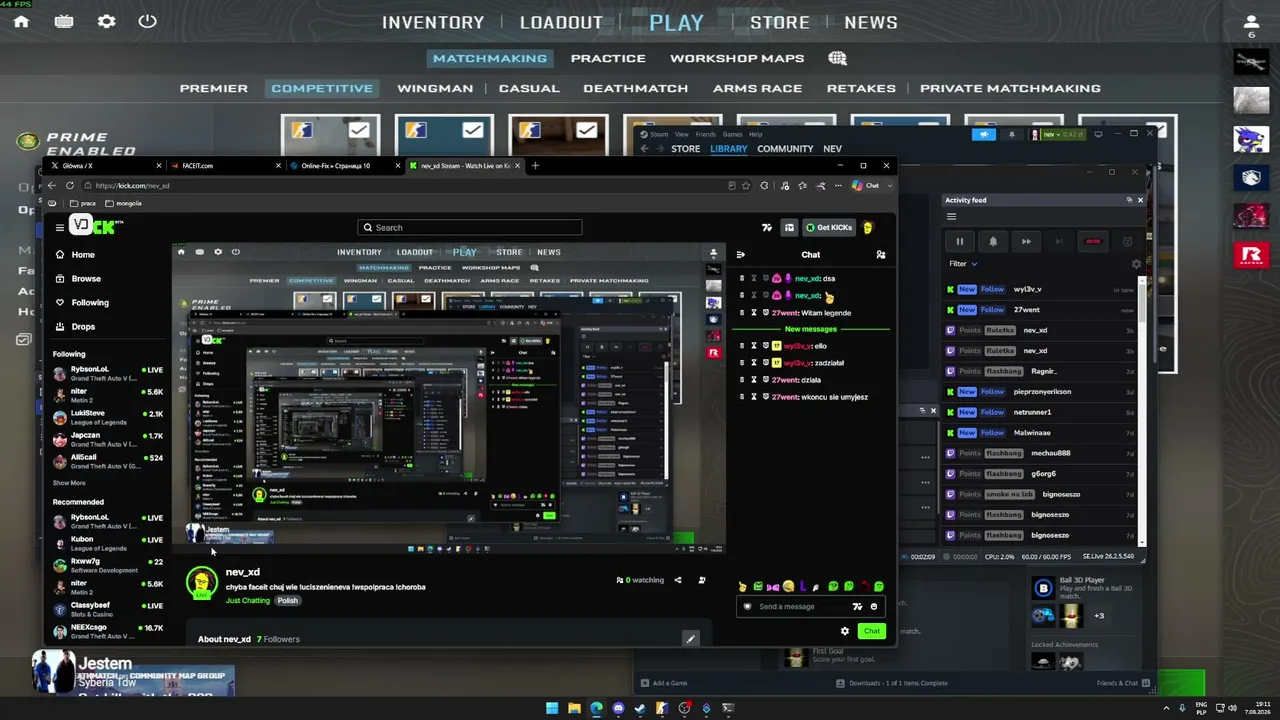Open File Explorer from the taskbar
Image resolution: width=1280 pixels, height=720 pixels.
574,709
